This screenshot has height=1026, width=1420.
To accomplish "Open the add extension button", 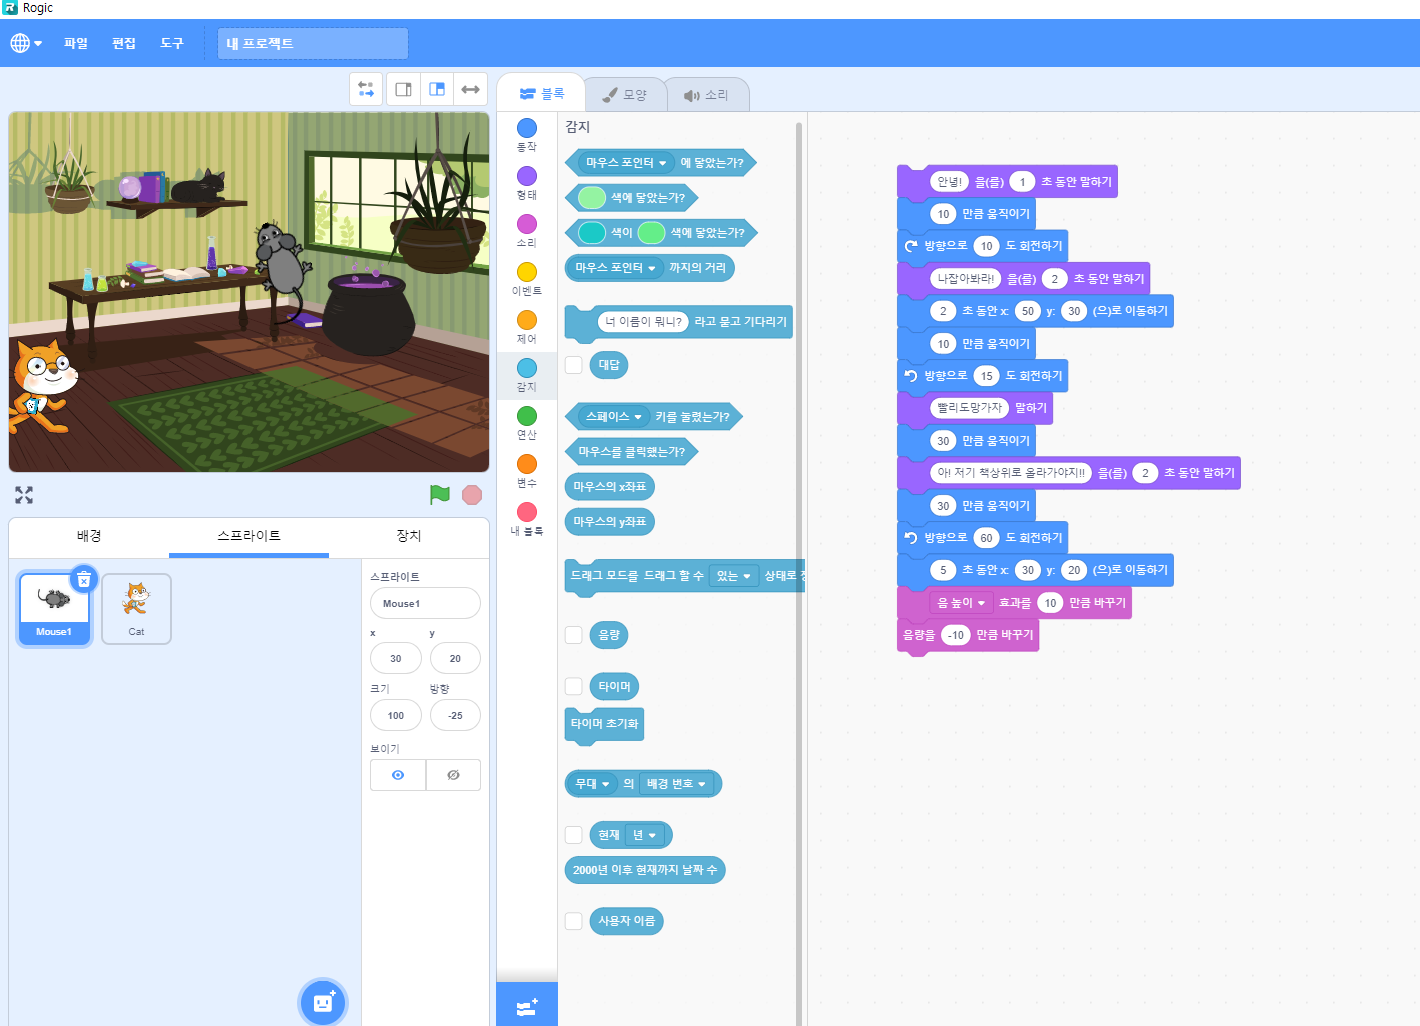I will (x=527, y=1006).
